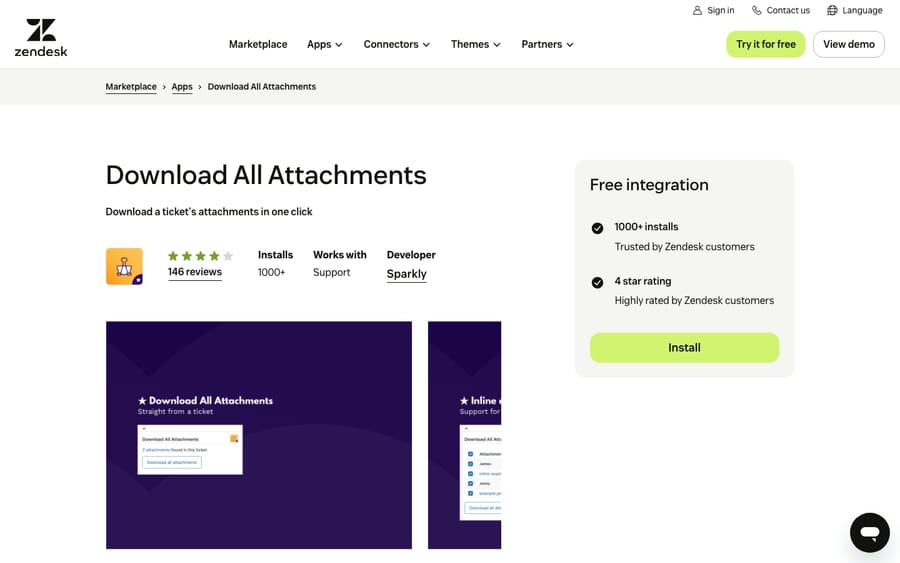The width and height of the screenshot is (900, 563).
Task: Open the Download All Attachments screenshot thumbnail
Action: [x=259, y=435]
